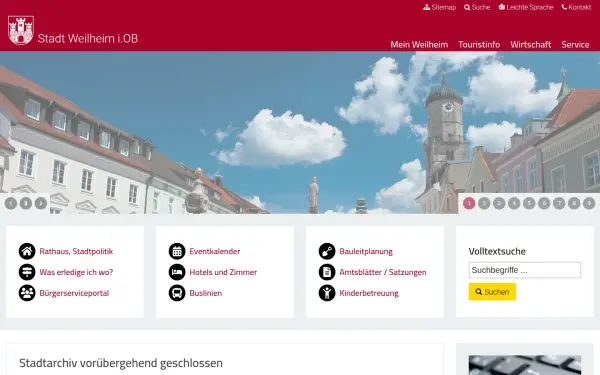Open the Buslinien link
This screenshot has height=375, width=600.
tap(205, 293)
